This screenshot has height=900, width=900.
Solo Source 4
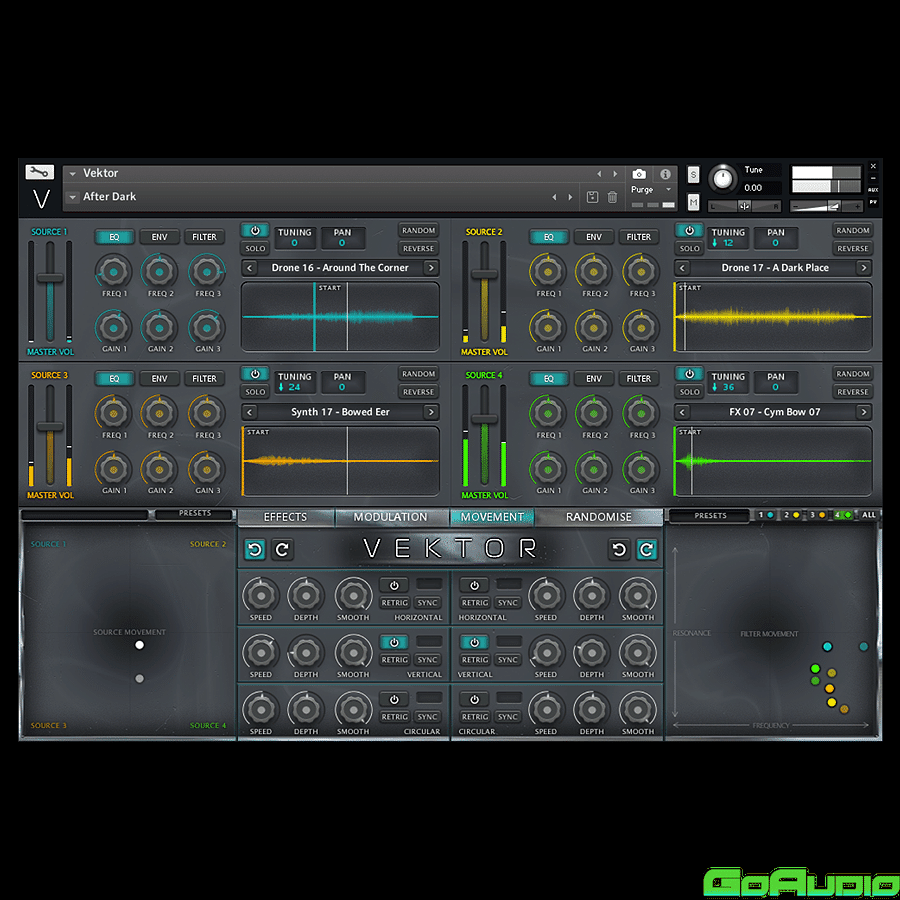[x=689, y=392]
